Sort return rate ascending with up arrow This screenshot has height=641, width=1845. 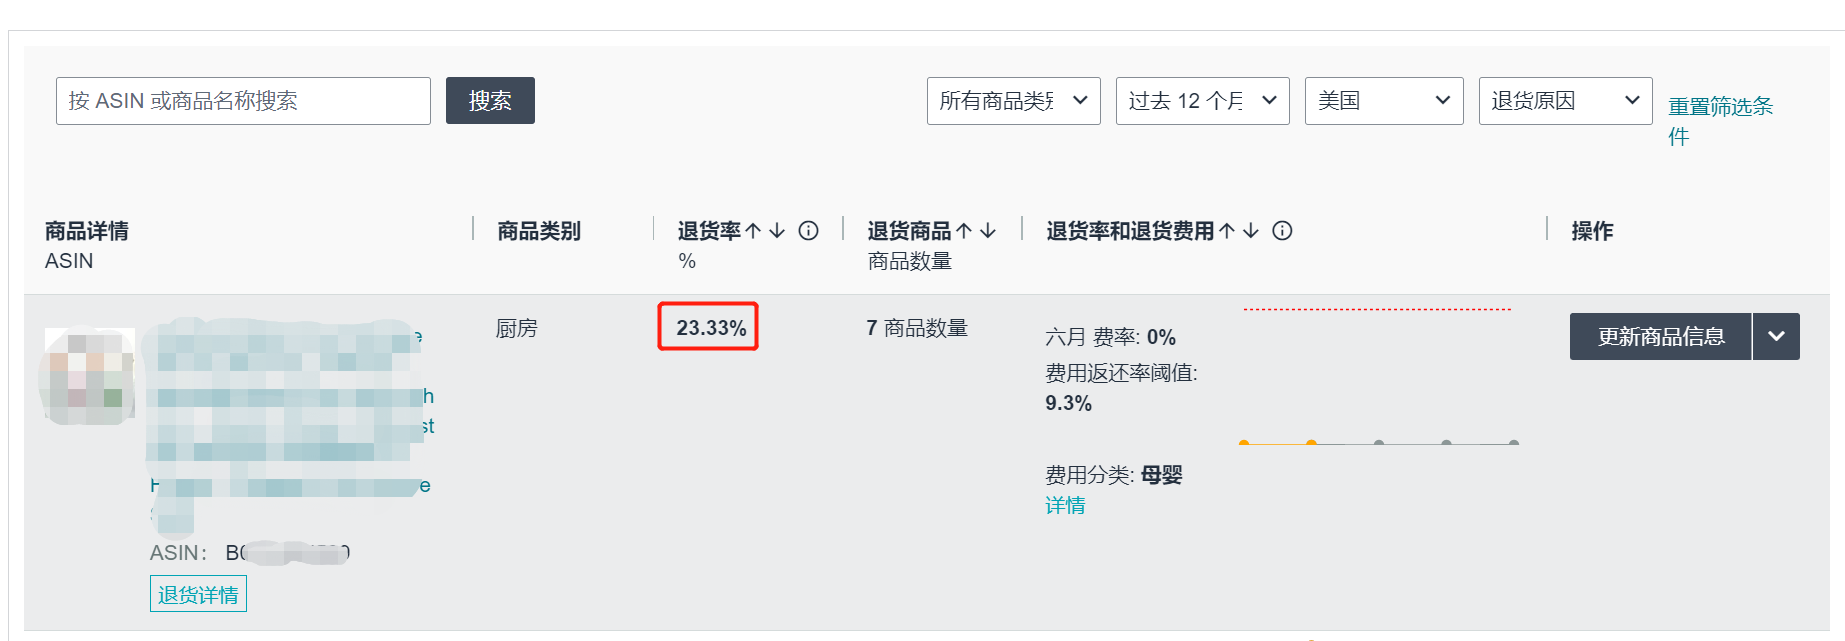(x=754, y=231)
